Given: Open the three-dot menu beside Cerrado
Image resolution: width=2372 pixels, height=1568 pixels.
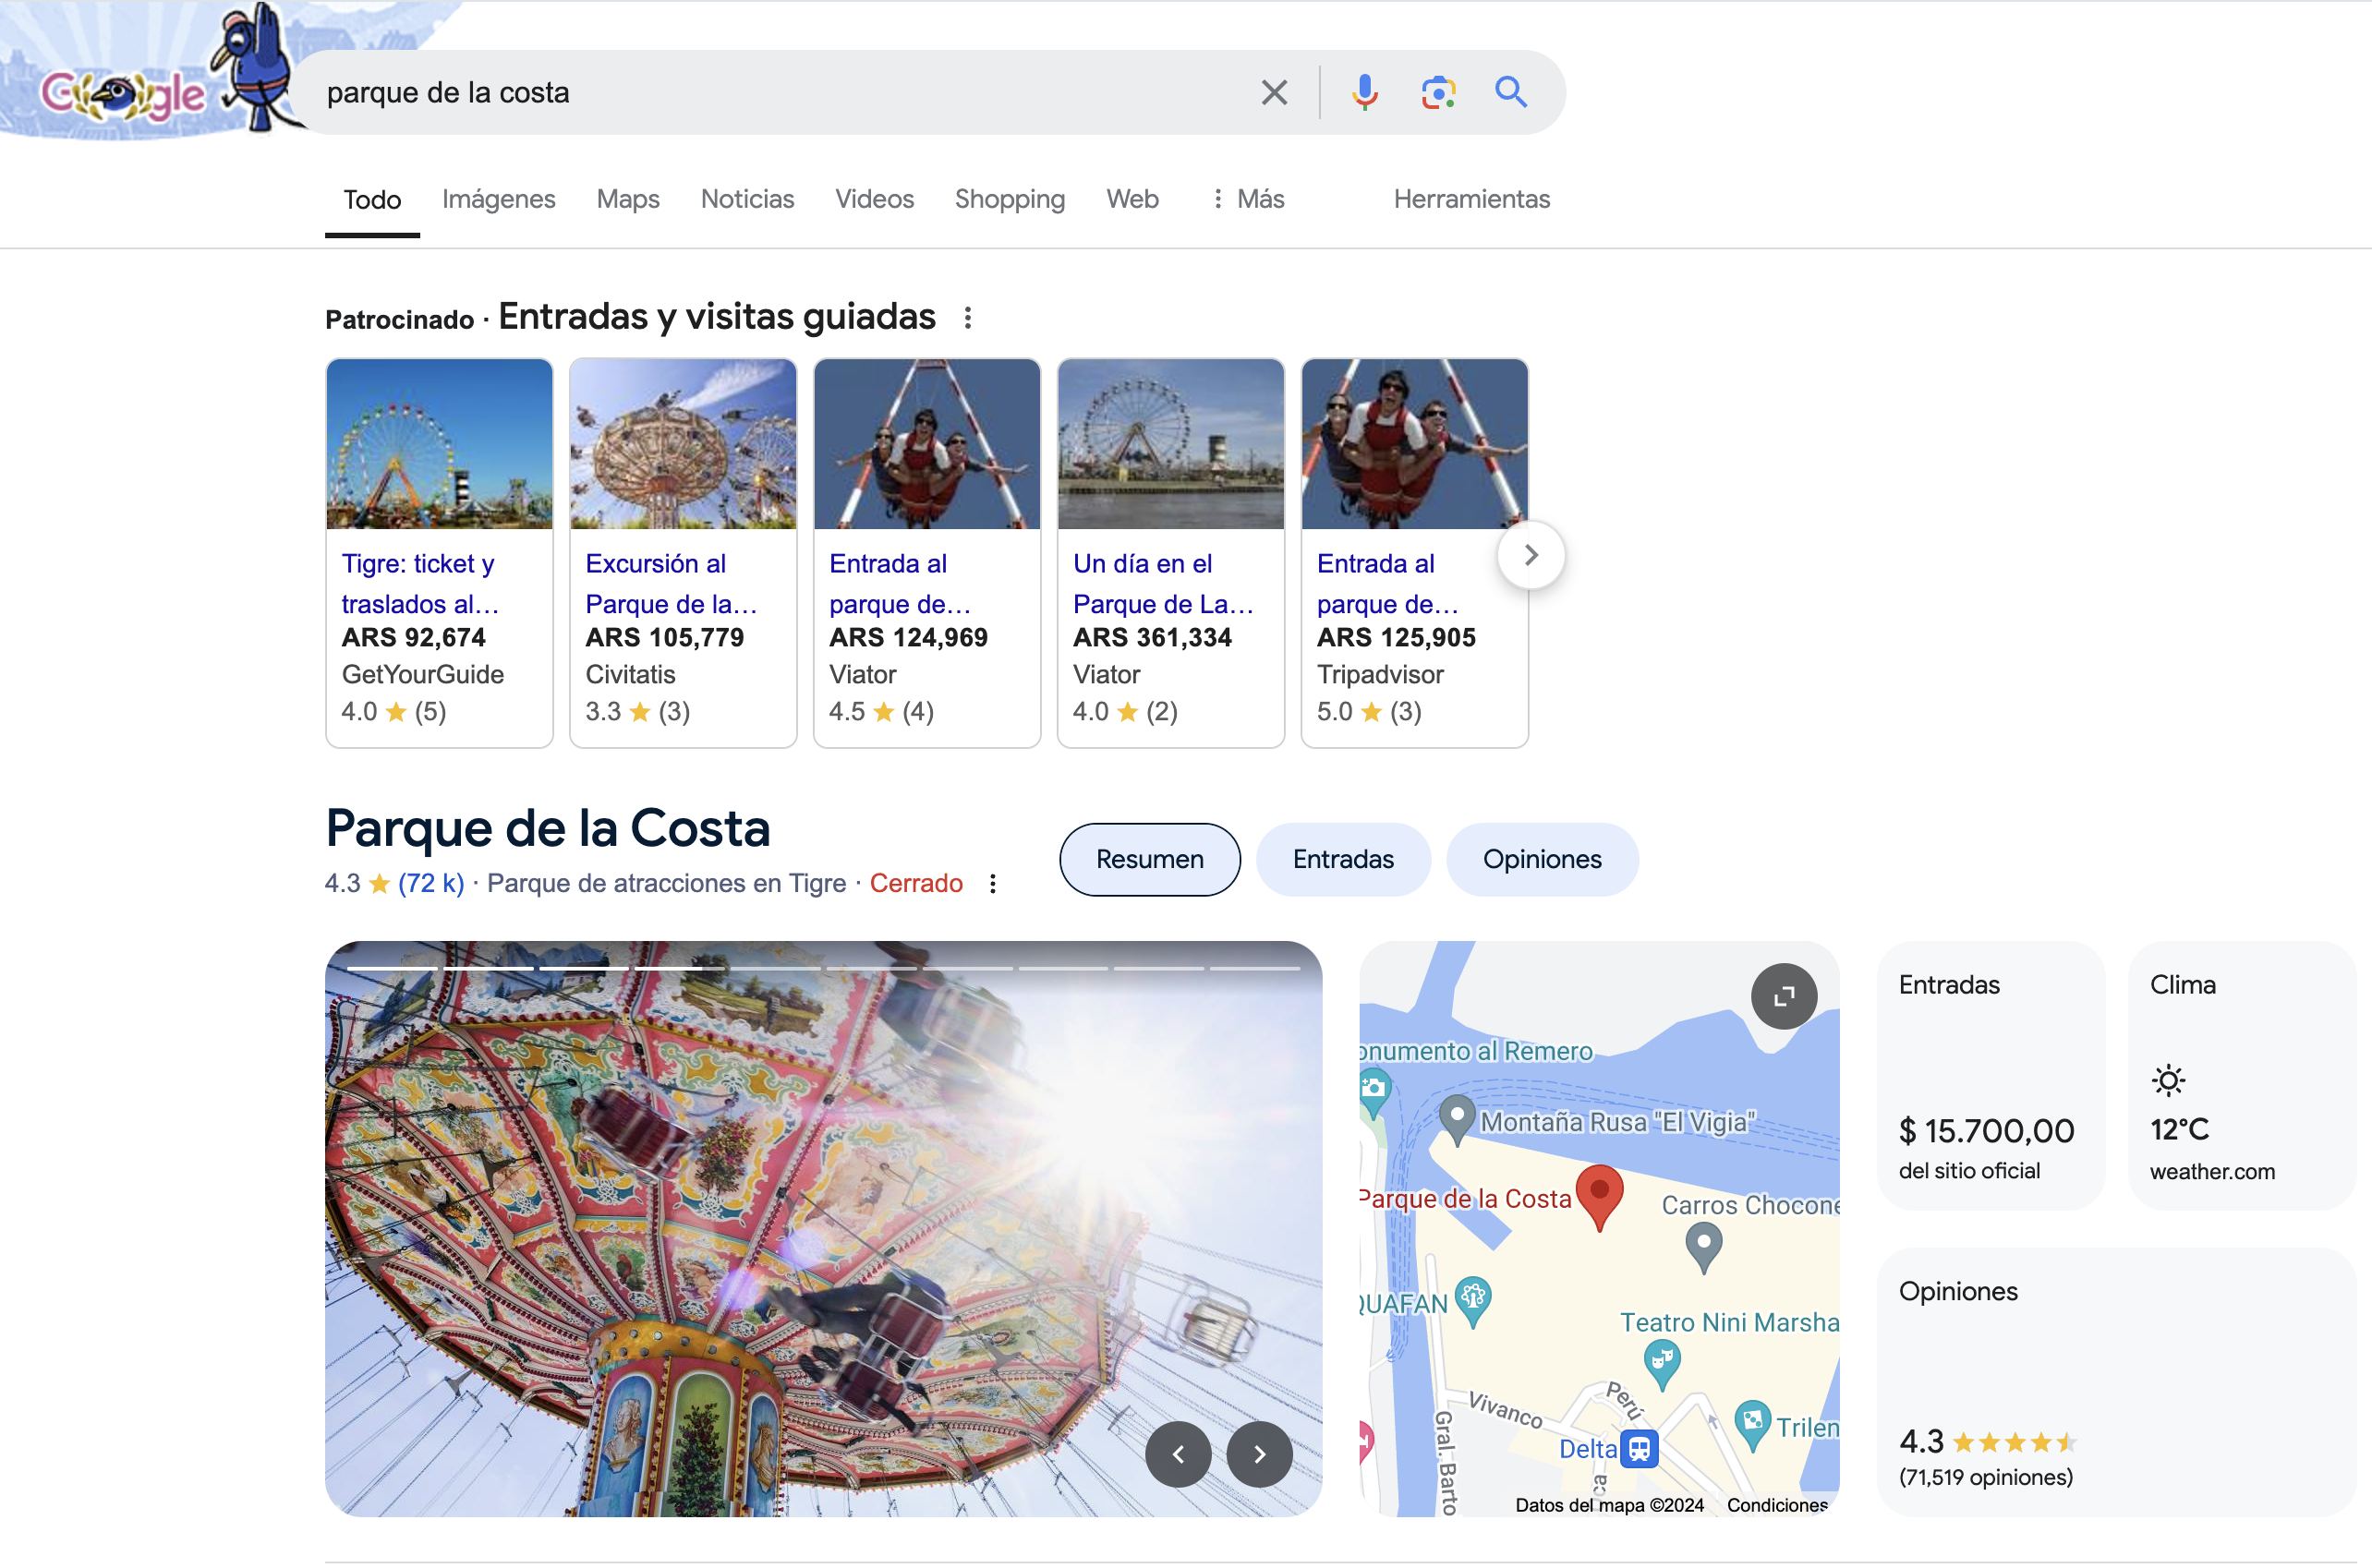Looking at the screenshot, I should point(993,884).
